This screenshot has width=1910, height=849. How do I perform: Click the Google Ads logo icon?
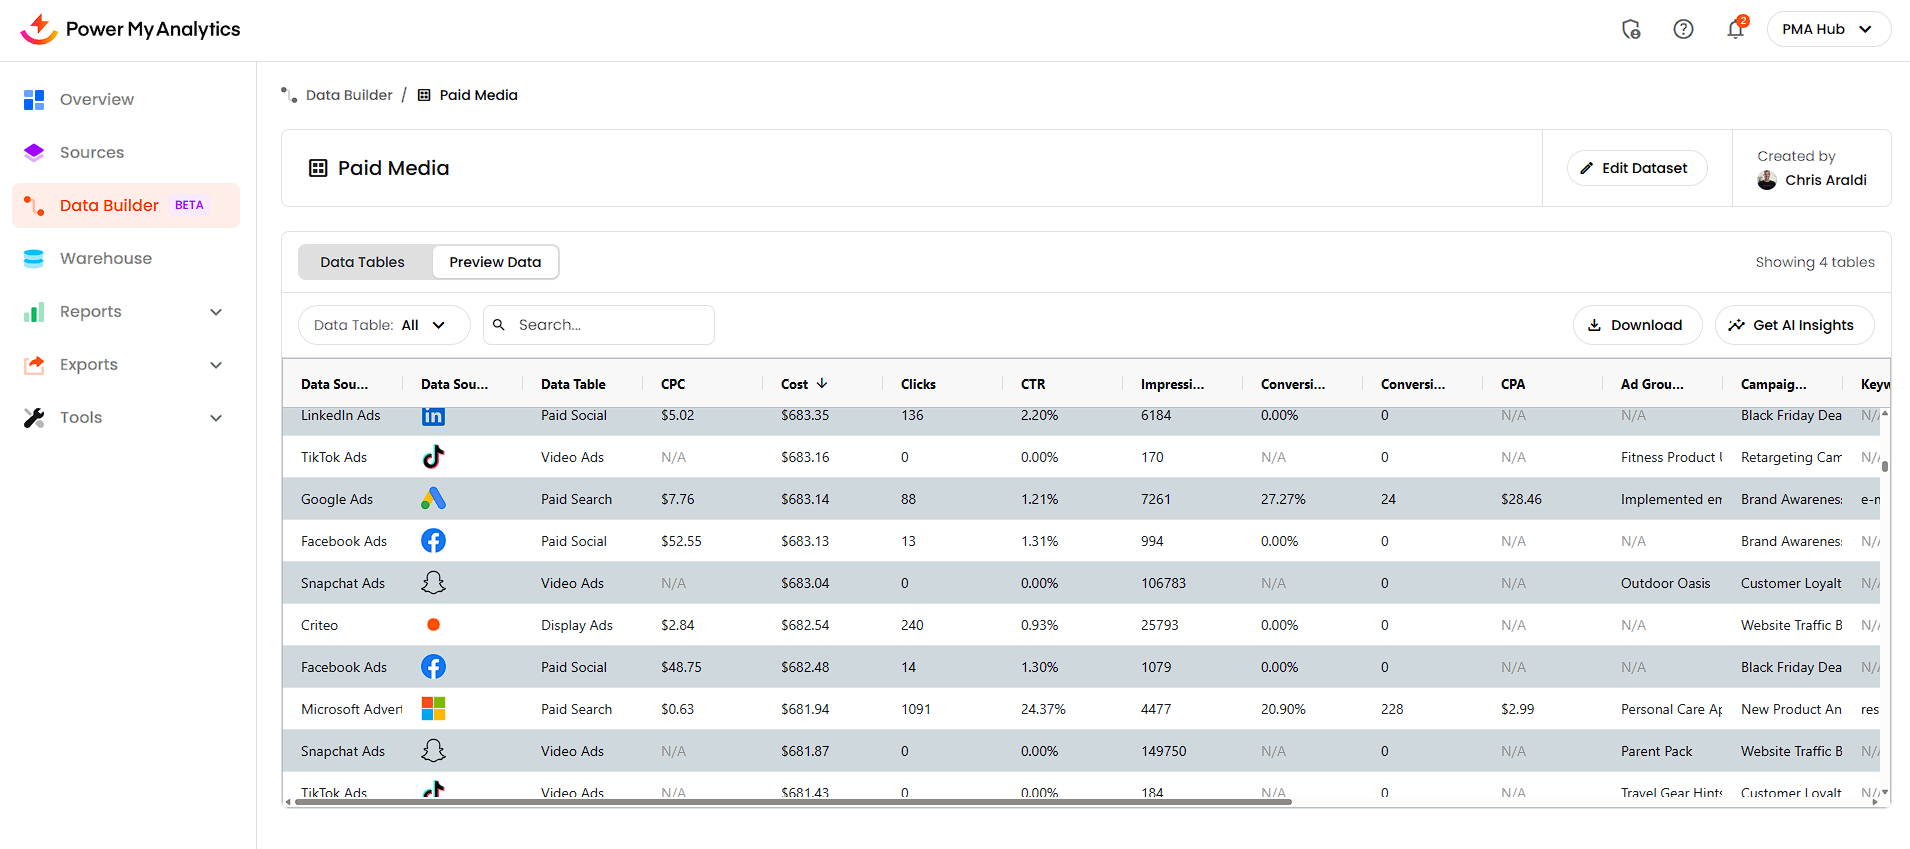(433, 499)
